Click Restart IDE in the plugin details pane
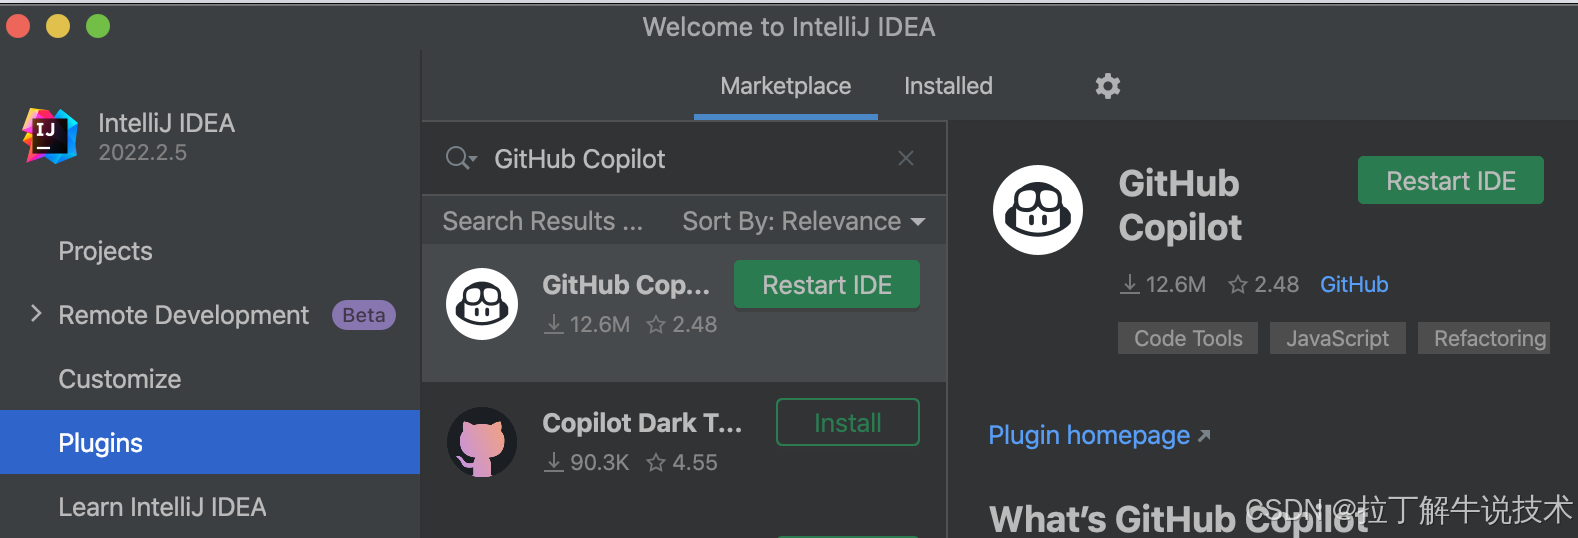 tap(1451, 180)
